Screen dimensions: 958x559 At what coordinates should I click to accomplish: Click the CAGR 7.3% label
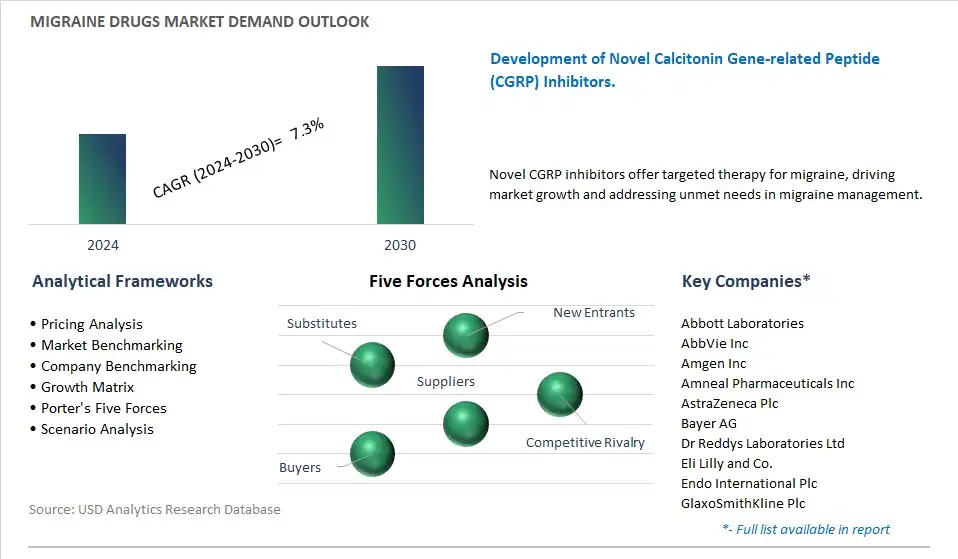point(238,159)
